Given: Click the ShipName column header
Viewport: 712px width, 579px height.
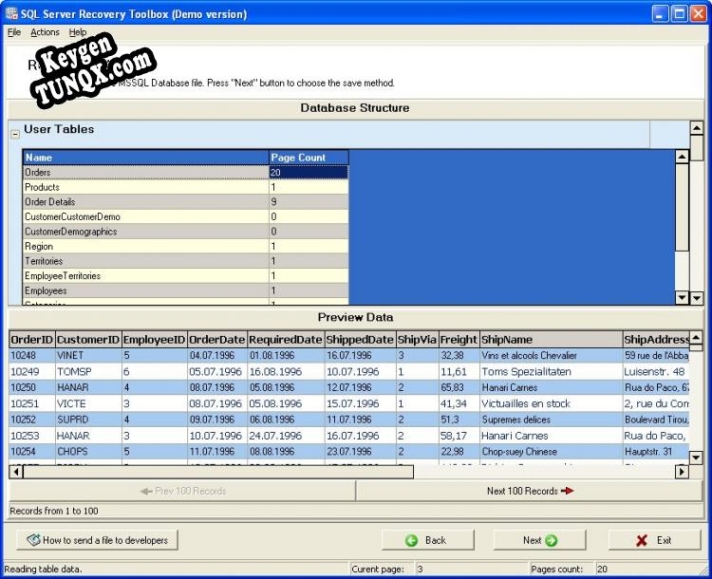Looking at the screenshot, I should 551,340.
